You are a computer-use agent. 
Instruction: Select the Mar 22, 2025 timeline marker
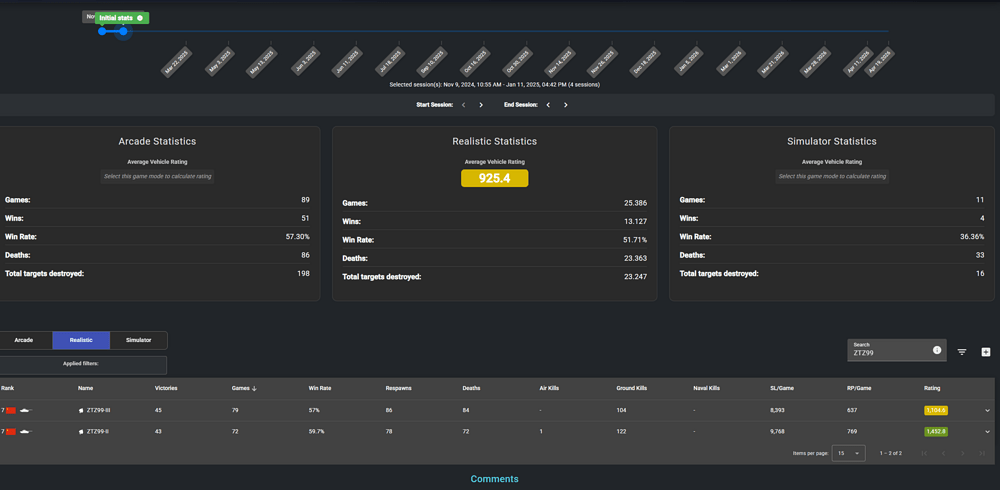177,63
